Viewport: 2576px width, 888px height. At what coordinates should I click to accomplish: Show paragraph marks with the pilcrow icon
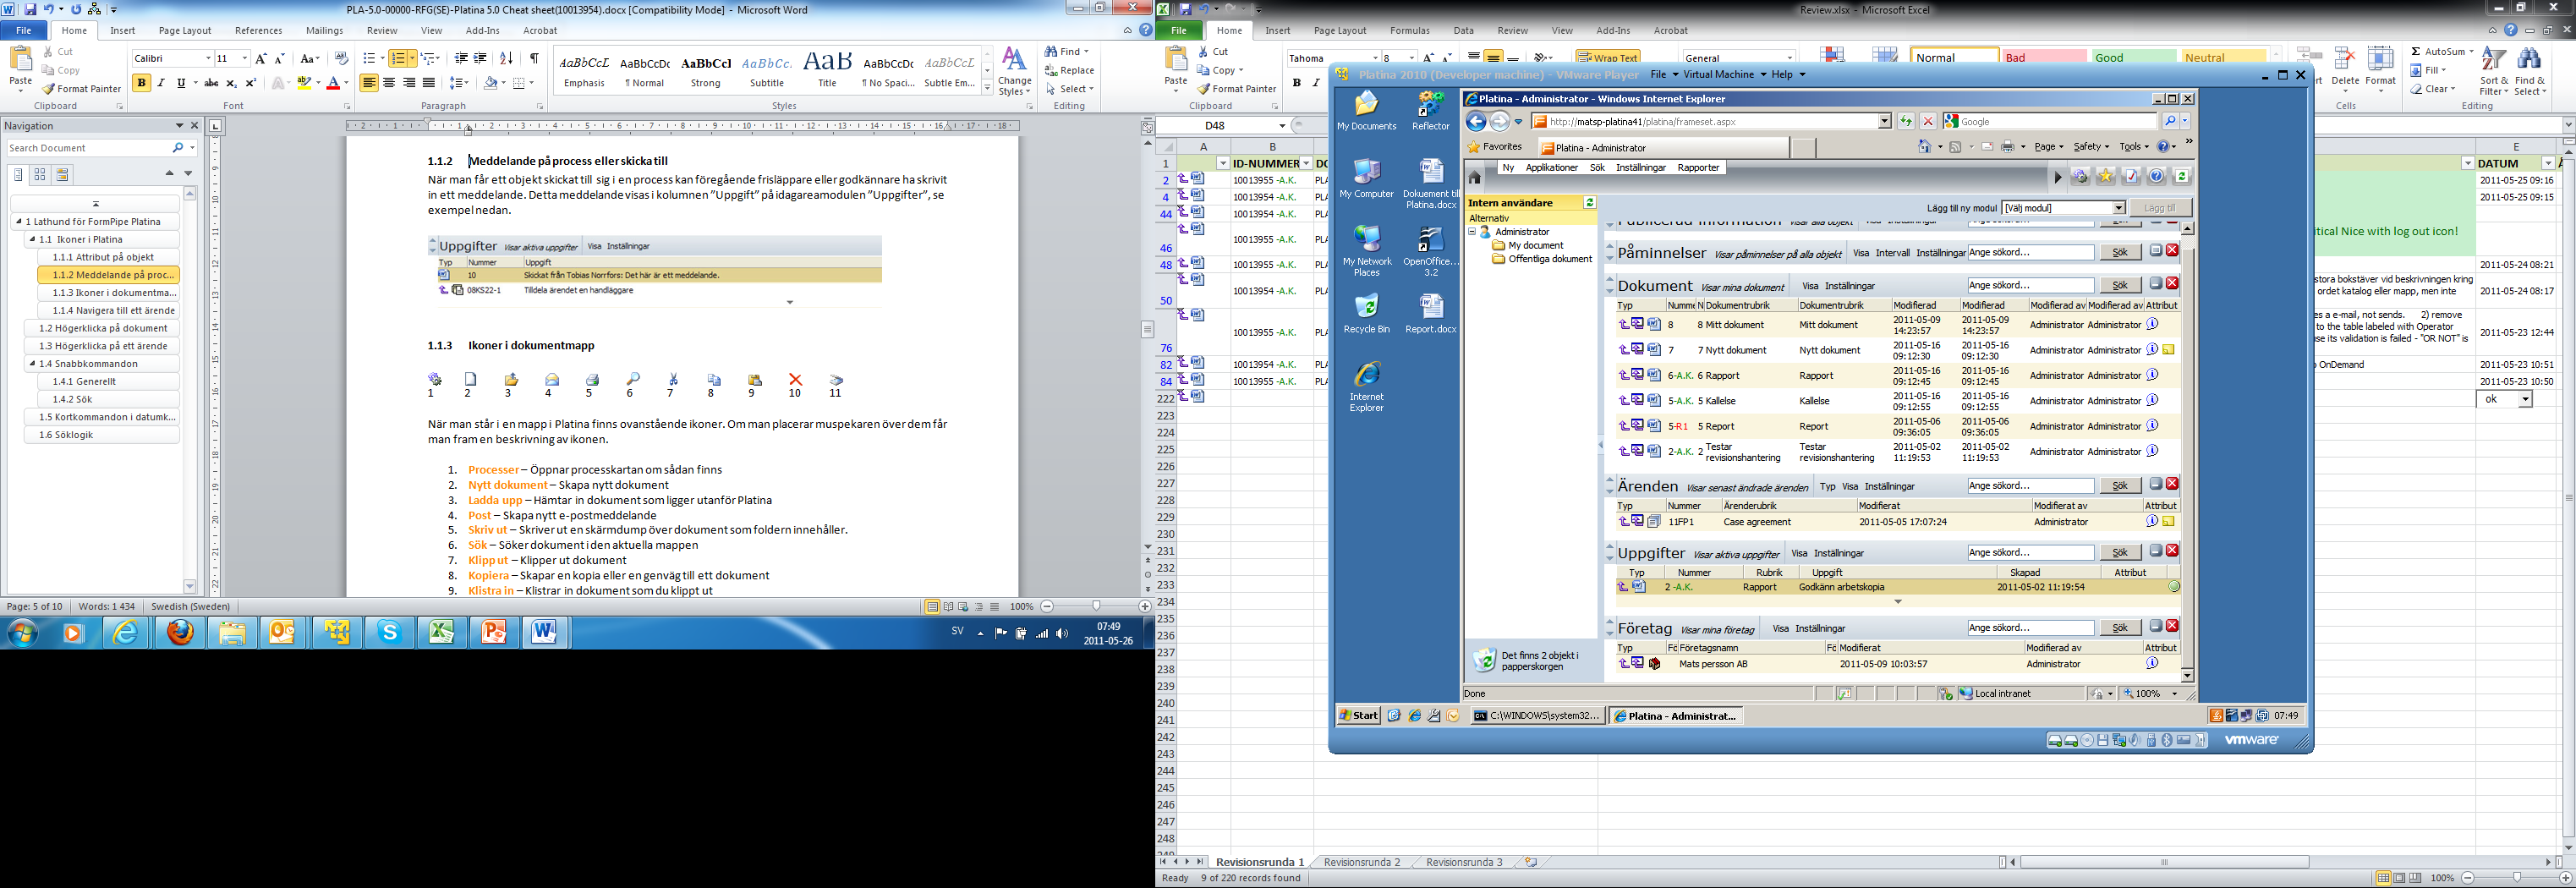pos(534,59)
